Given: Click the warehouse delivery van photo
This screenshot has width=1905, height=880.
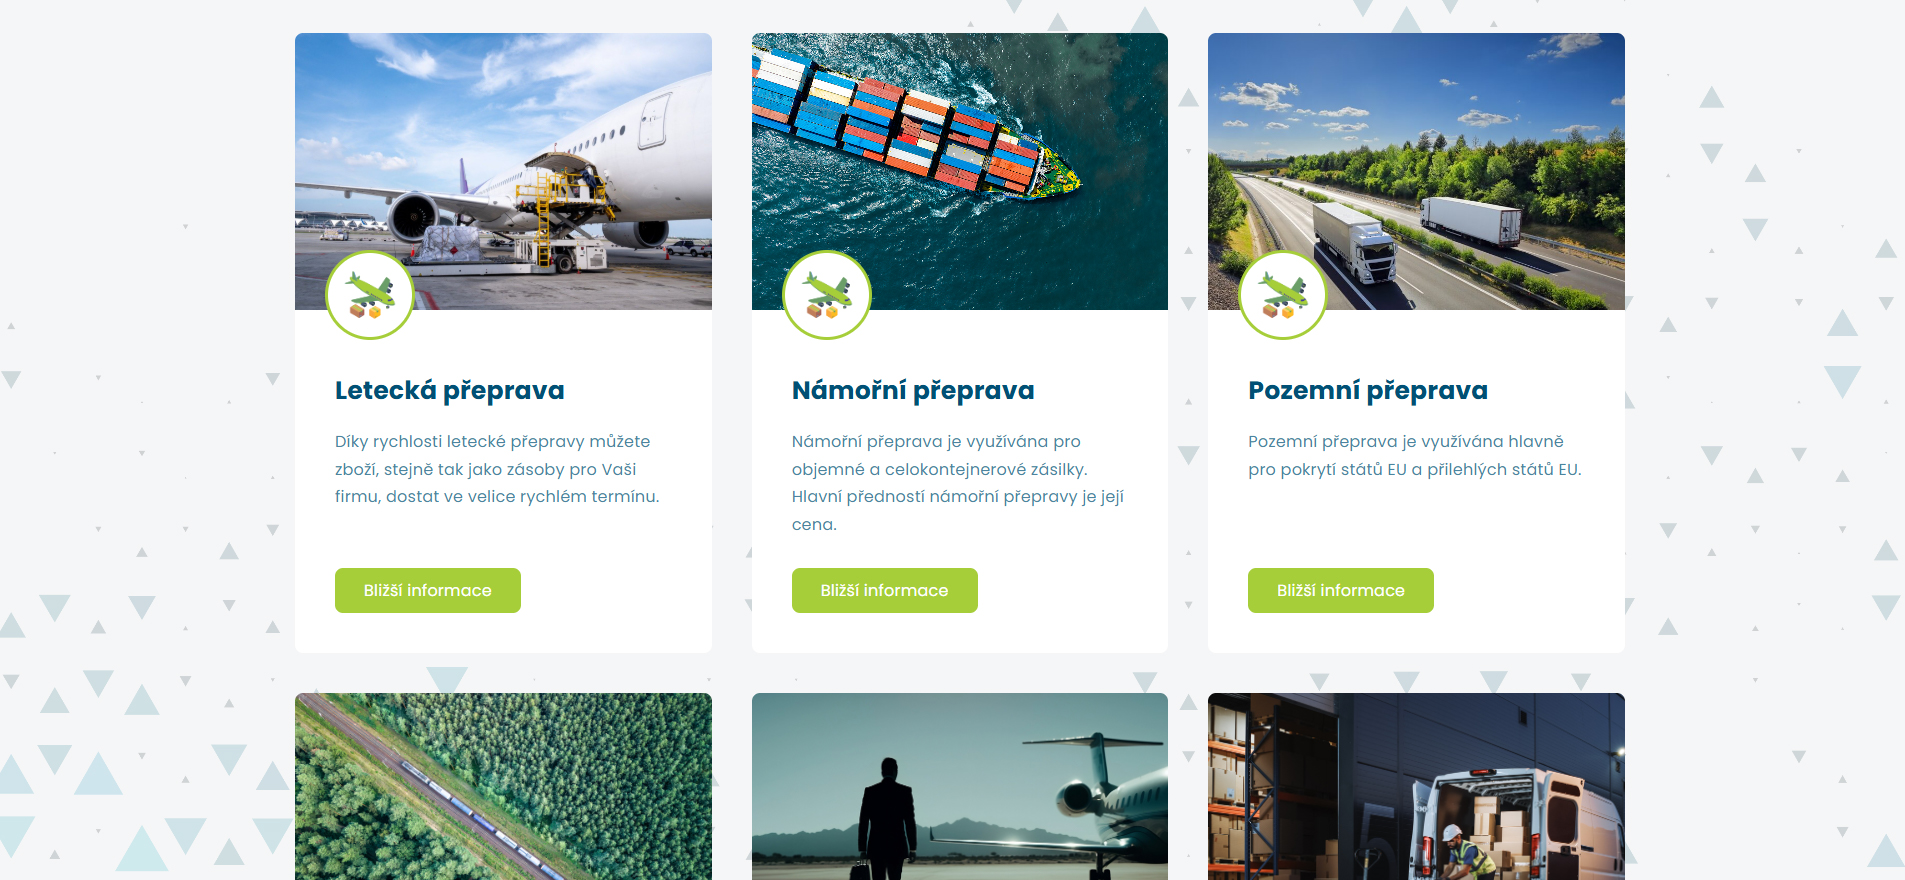Looking at the screenshot, I should (1416, 787).
